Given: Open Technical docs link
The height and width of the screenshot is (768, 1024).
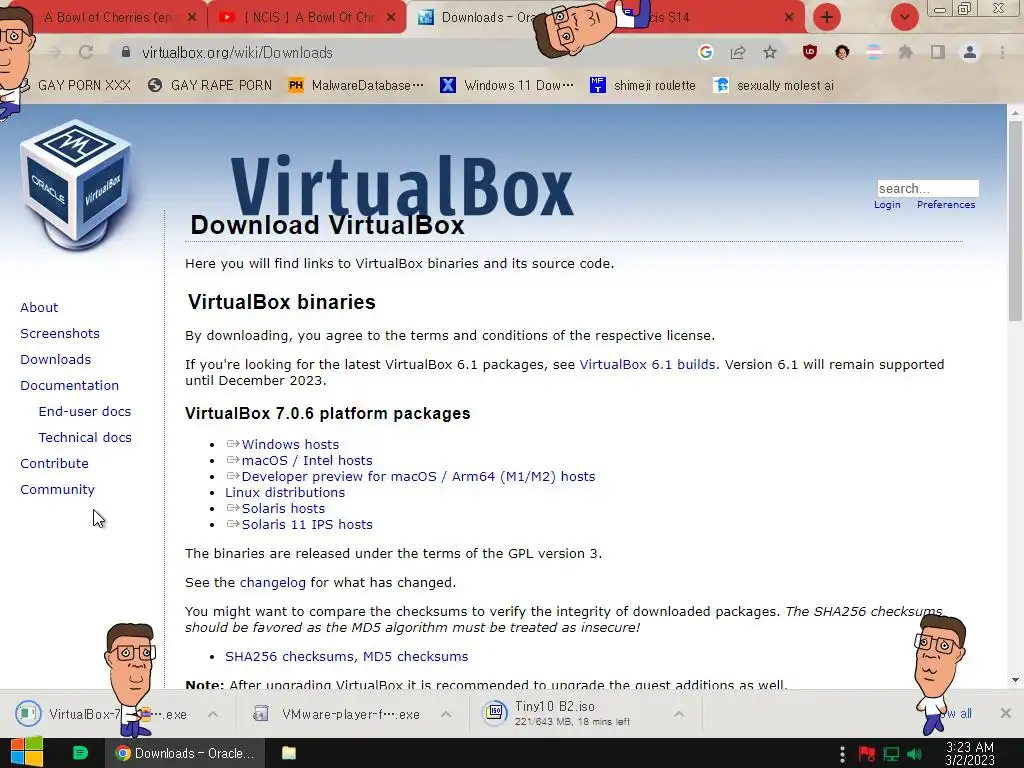Looking at the screenshot, I should (85, 438).
